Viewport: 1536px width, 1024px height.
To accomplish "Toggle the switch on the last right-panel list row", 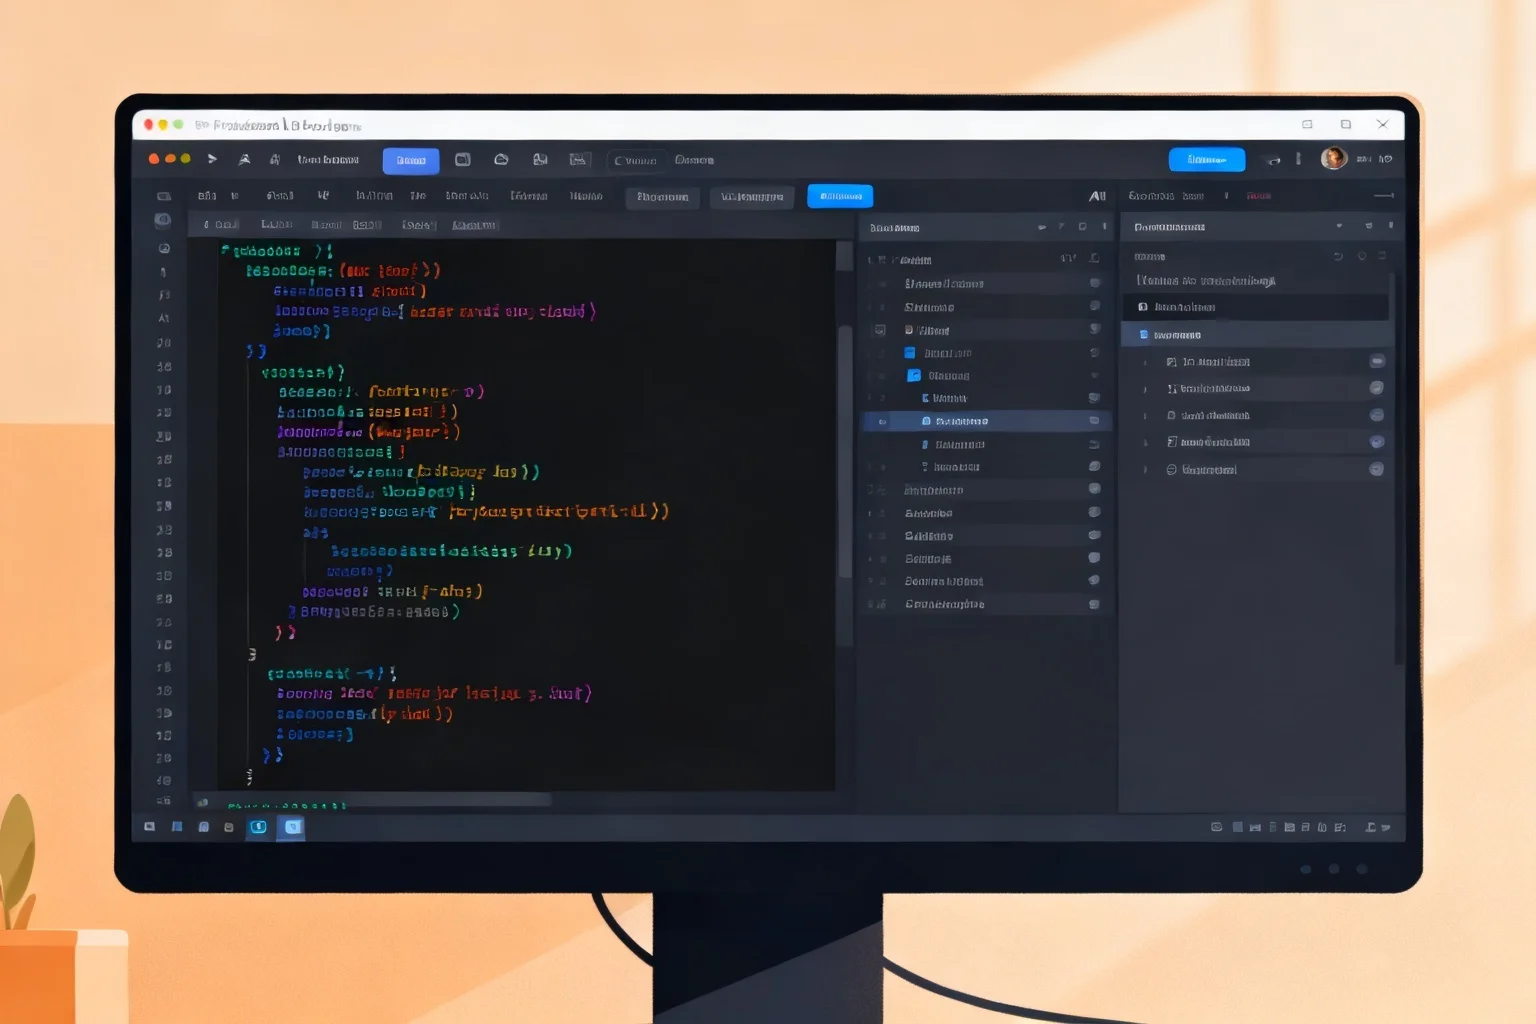I will tap(1376, 469).
